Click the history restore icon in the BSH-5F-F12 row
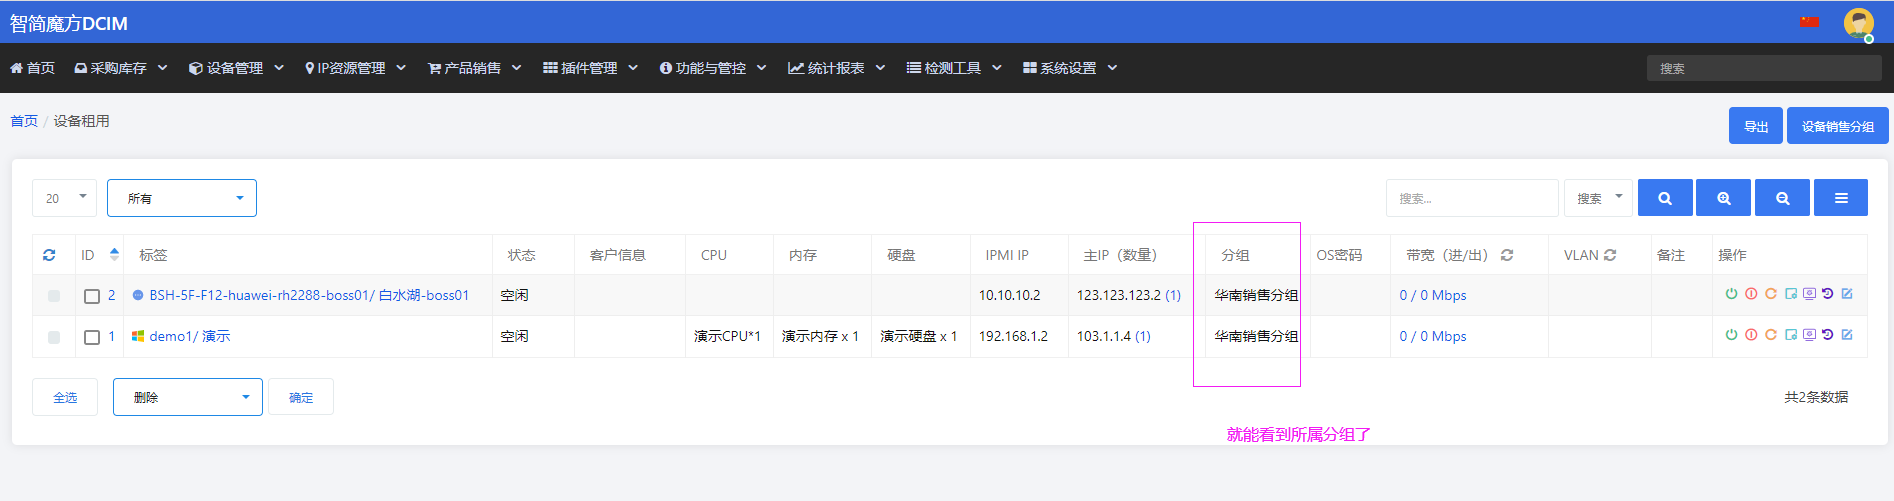1894x501 pixels. click(x=1828, y=294)
